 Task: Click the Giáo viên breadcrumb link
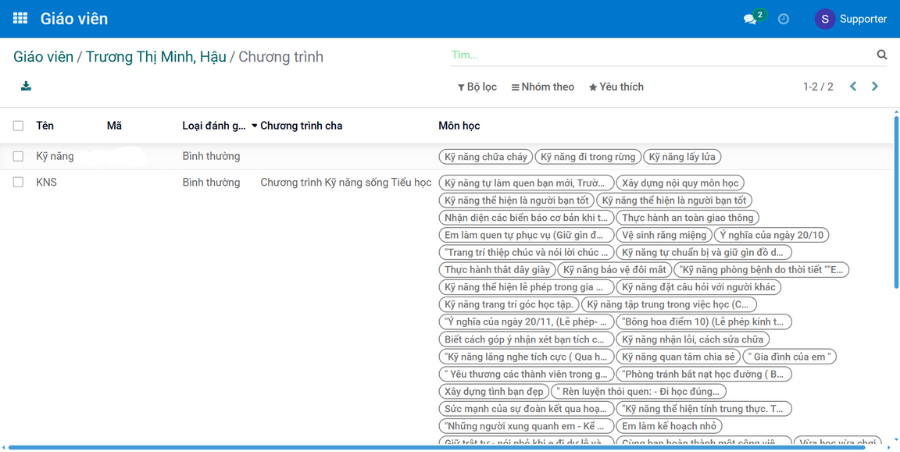tap(43, 57)
